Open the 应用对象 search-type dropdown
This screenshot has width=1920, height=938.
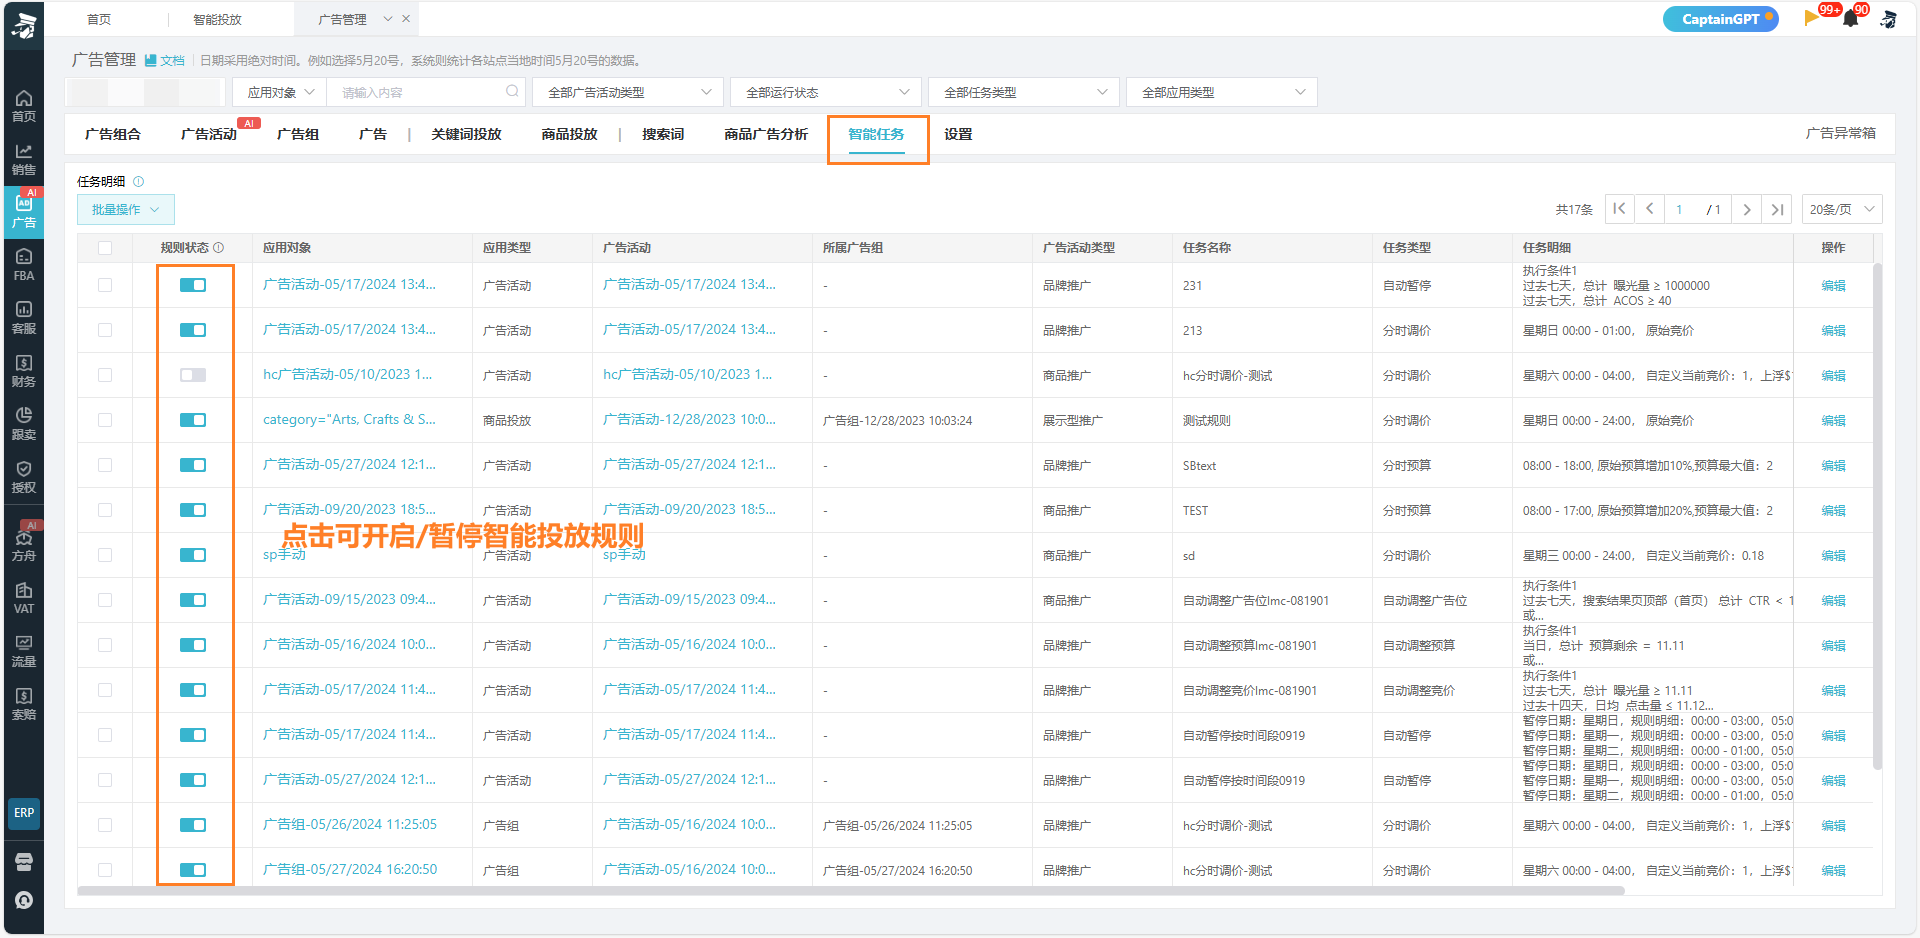(x=280, y=92)
